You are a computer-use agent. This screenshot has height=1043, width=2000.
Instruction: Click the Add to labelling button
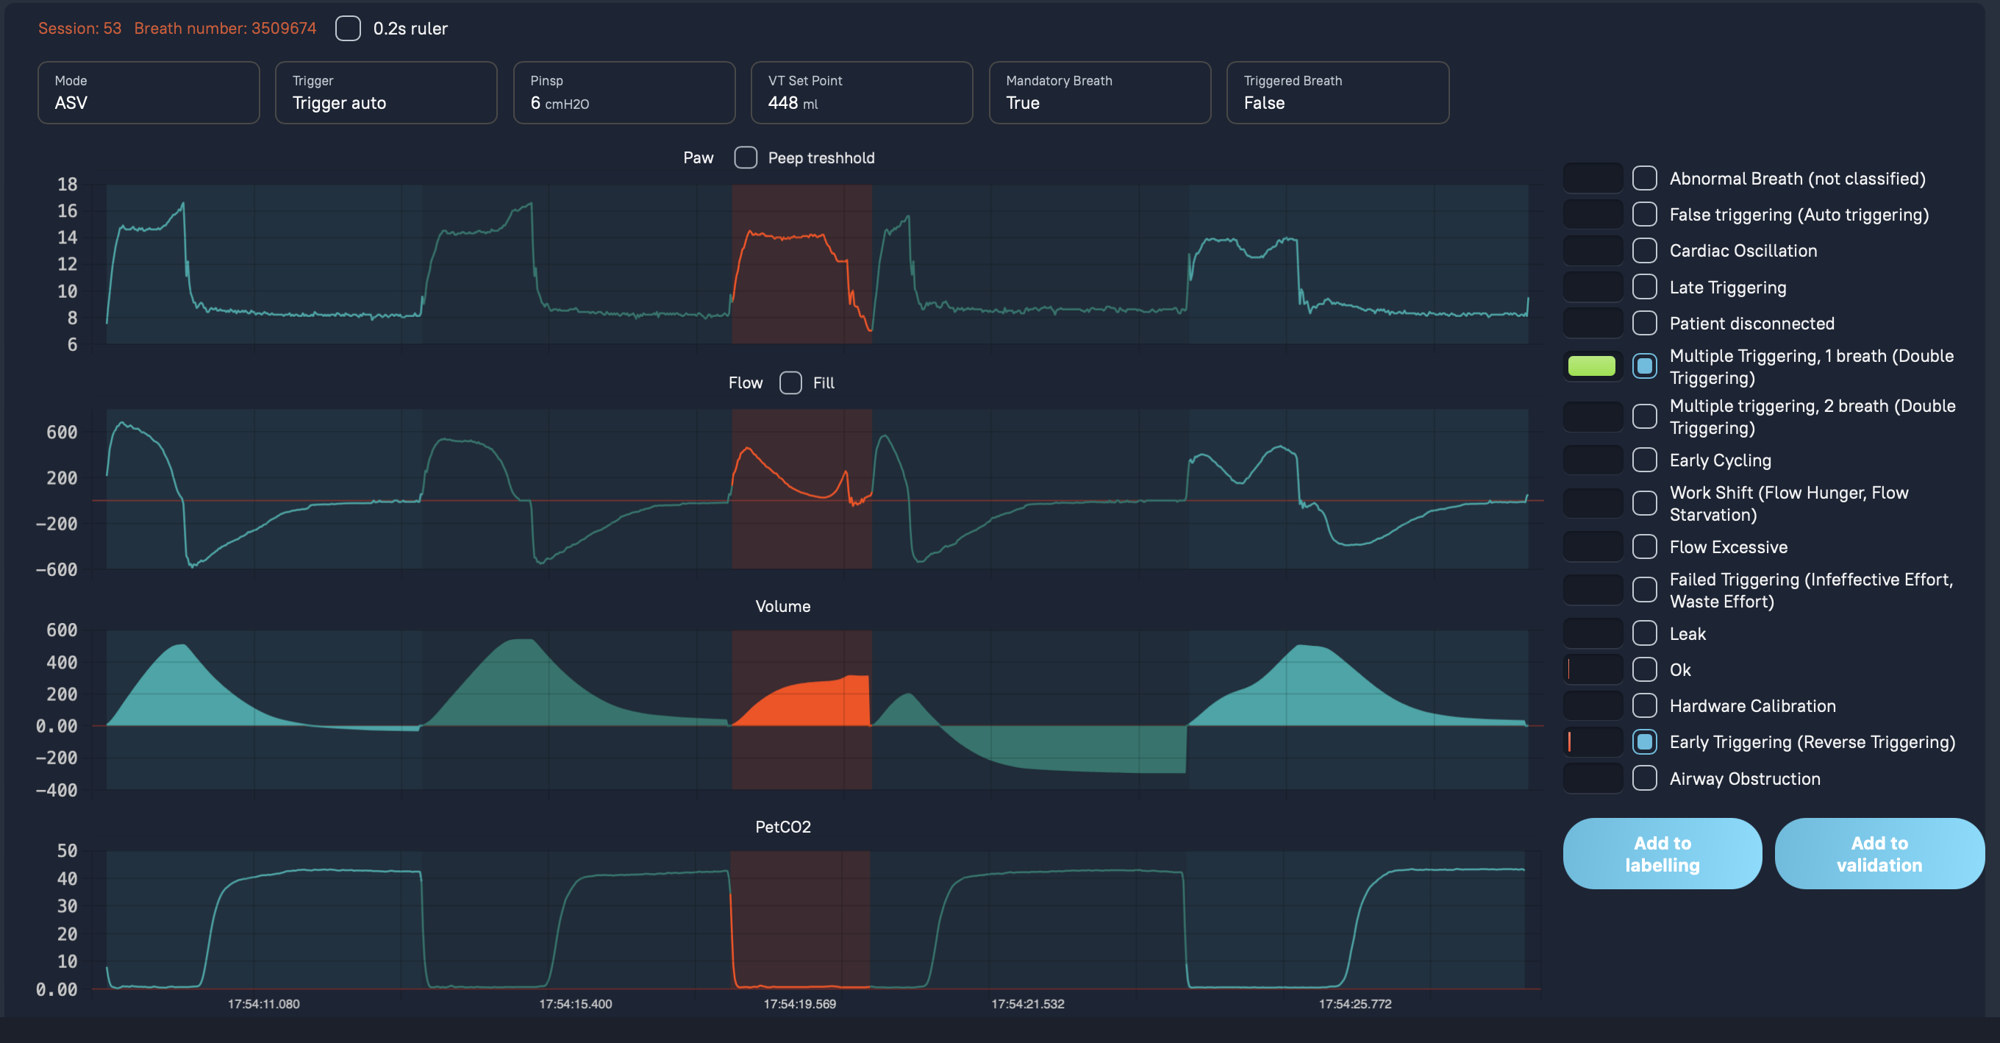(x=1662, y=854)
